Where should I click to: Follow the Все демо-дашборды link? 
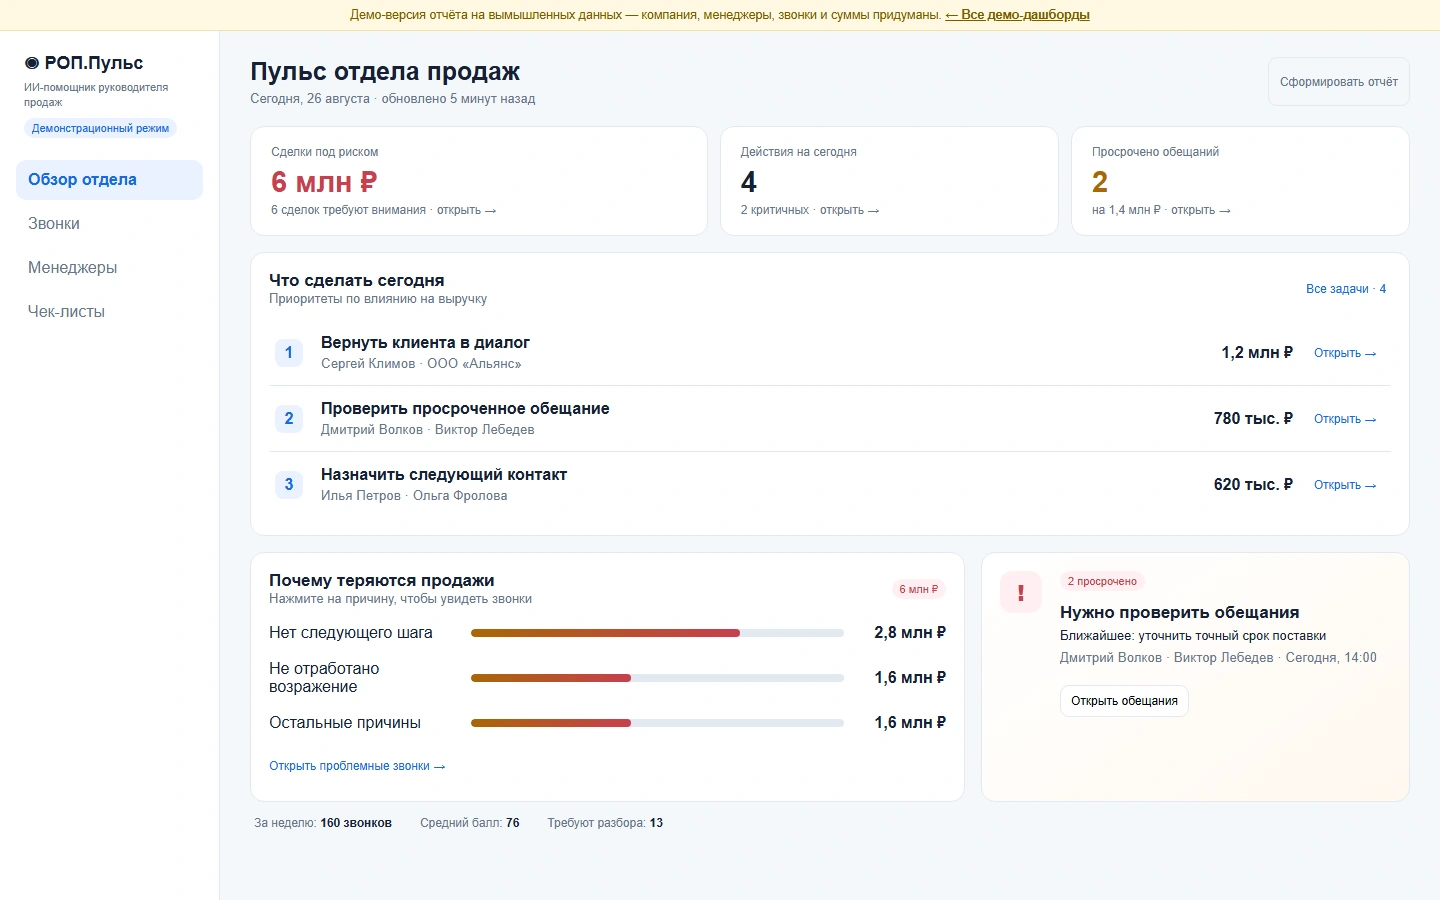coord(1017,15)
